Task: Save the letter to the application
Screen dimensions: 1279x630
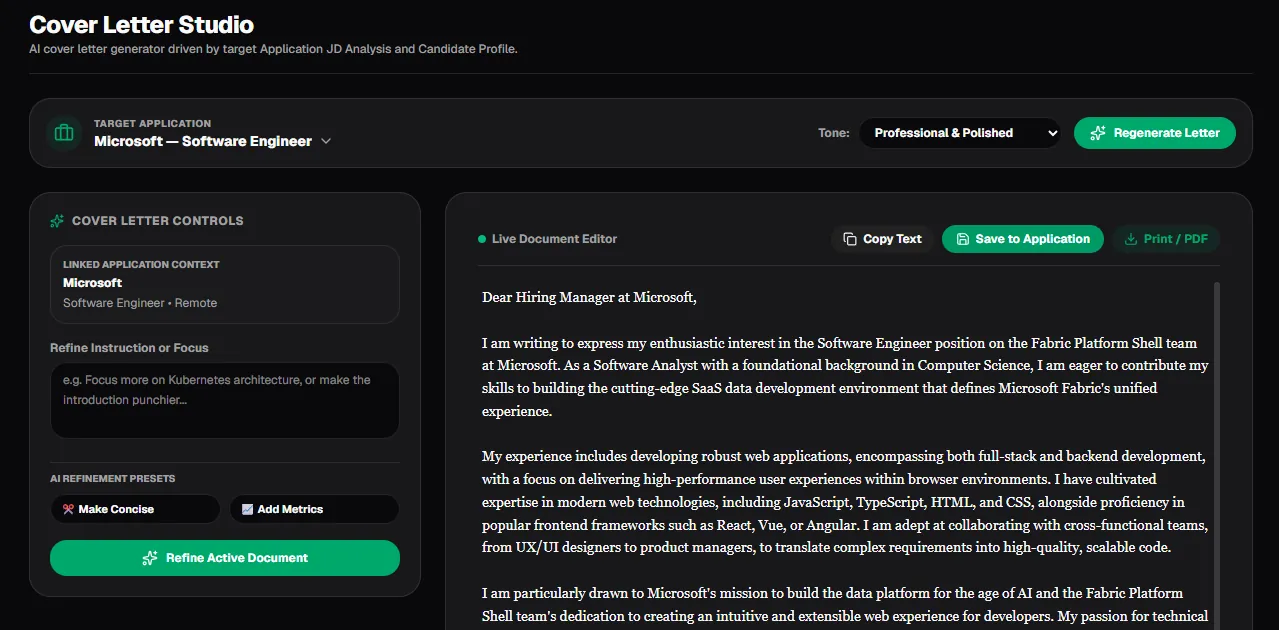Action: coord(1023,239)
